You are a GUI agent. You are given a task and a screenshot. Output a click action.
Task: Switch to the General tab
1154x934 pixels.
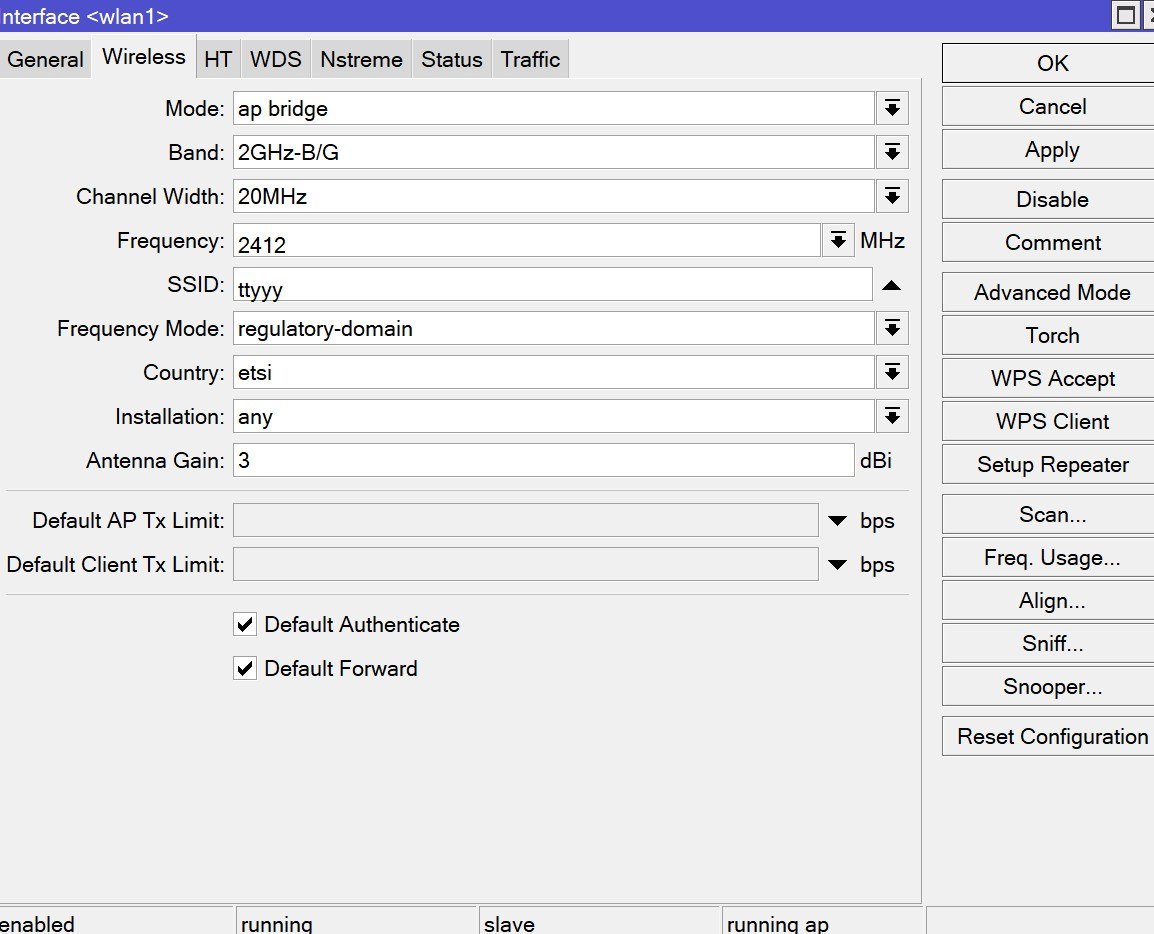point(45,59)
